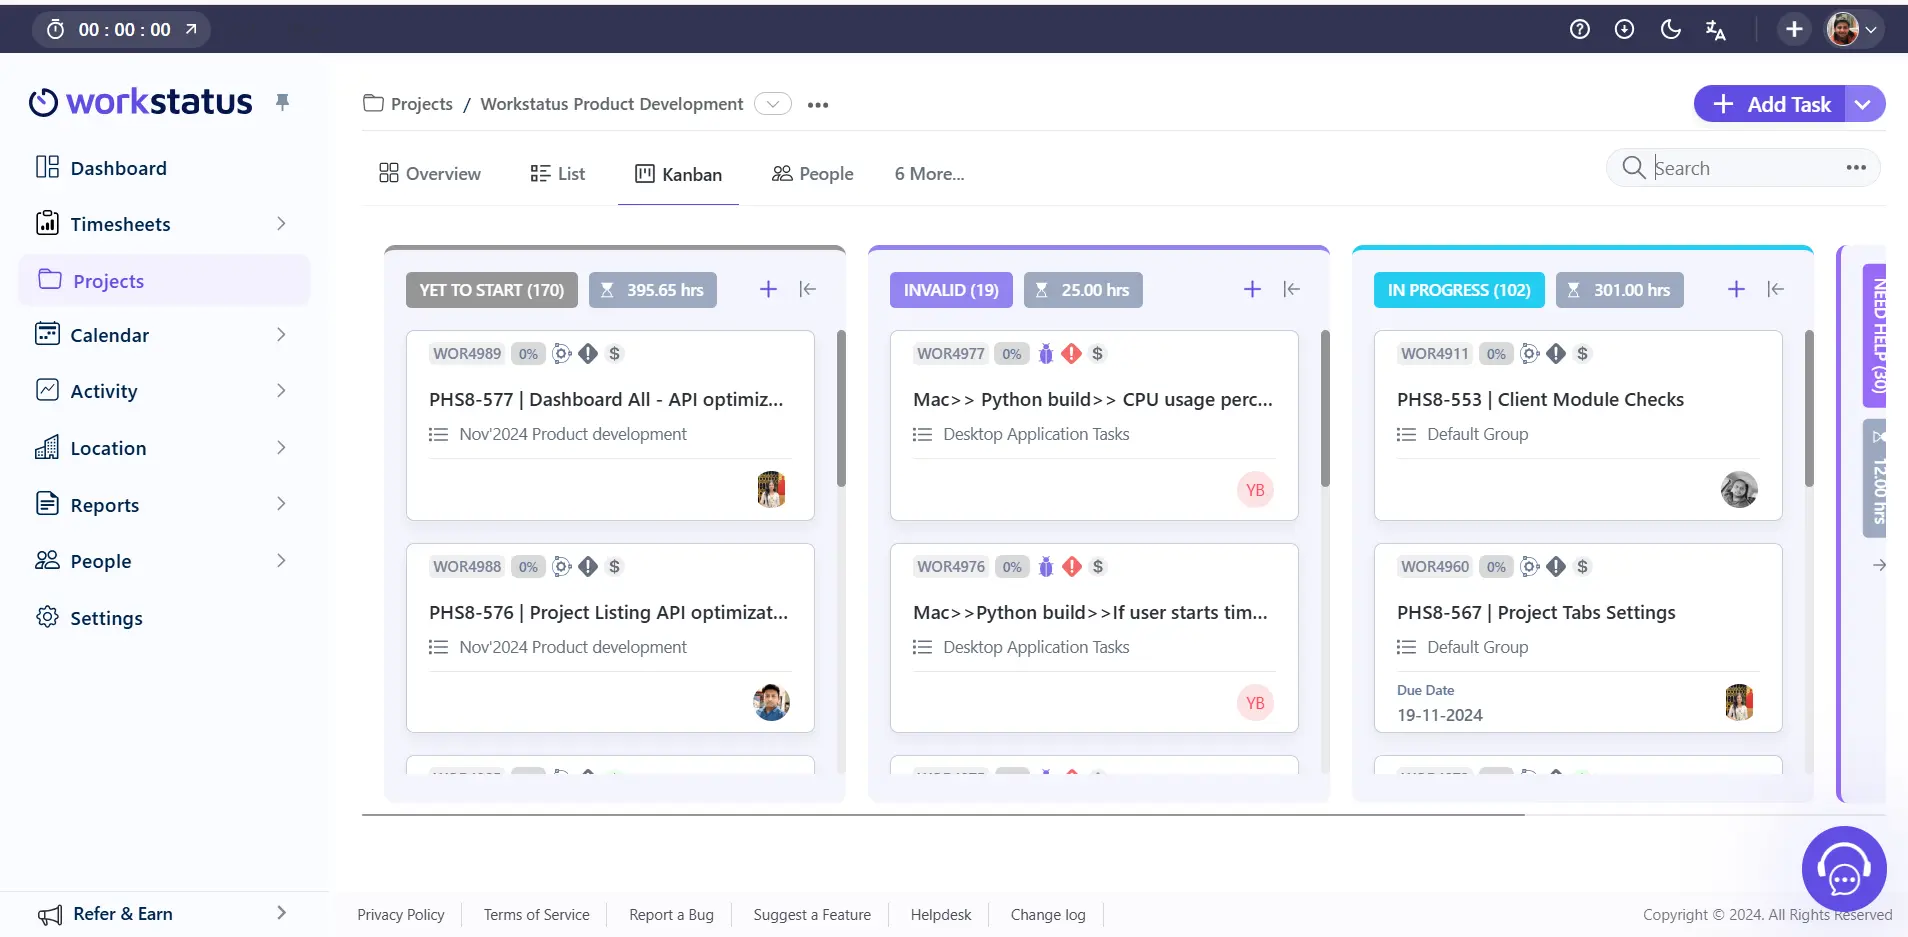
Task: Click the Projects breadcrumb link
Action: click(421, 104)
